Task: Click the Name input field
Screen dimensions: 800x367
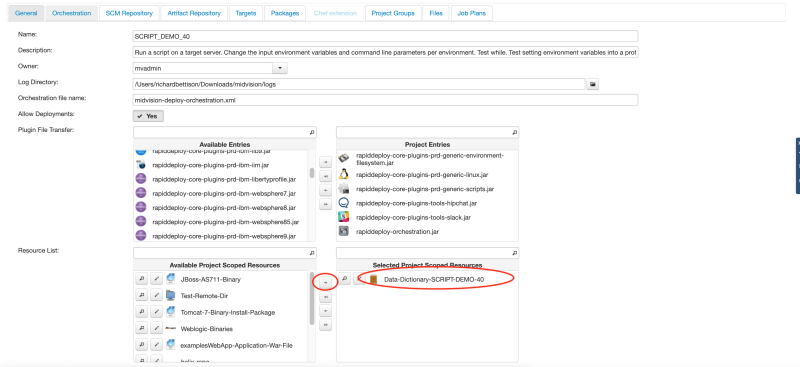Action: click(x=385, y=36)
